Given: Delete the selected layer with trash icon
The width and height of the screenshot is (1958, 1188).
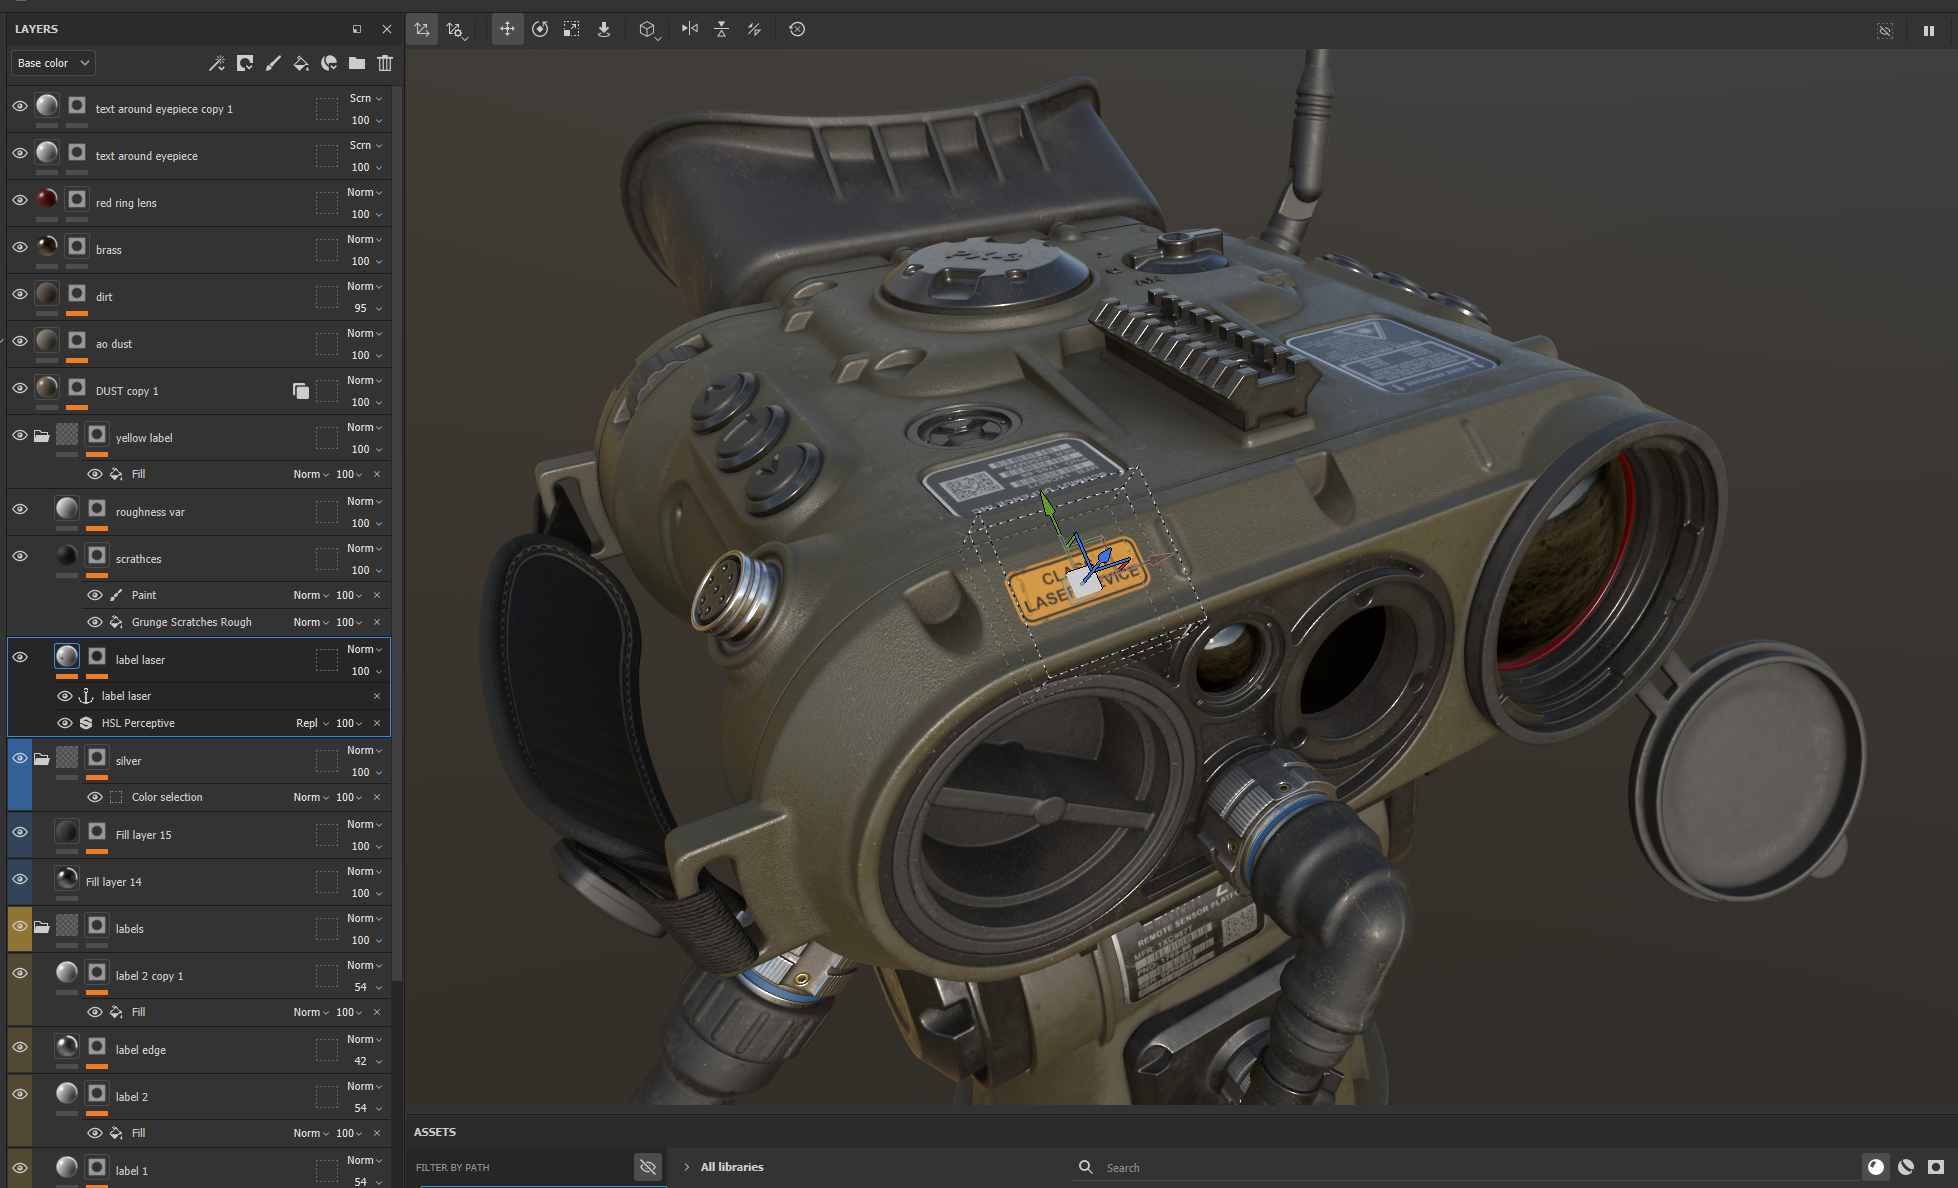Looking at the screenshot, I should pos(385,63).
